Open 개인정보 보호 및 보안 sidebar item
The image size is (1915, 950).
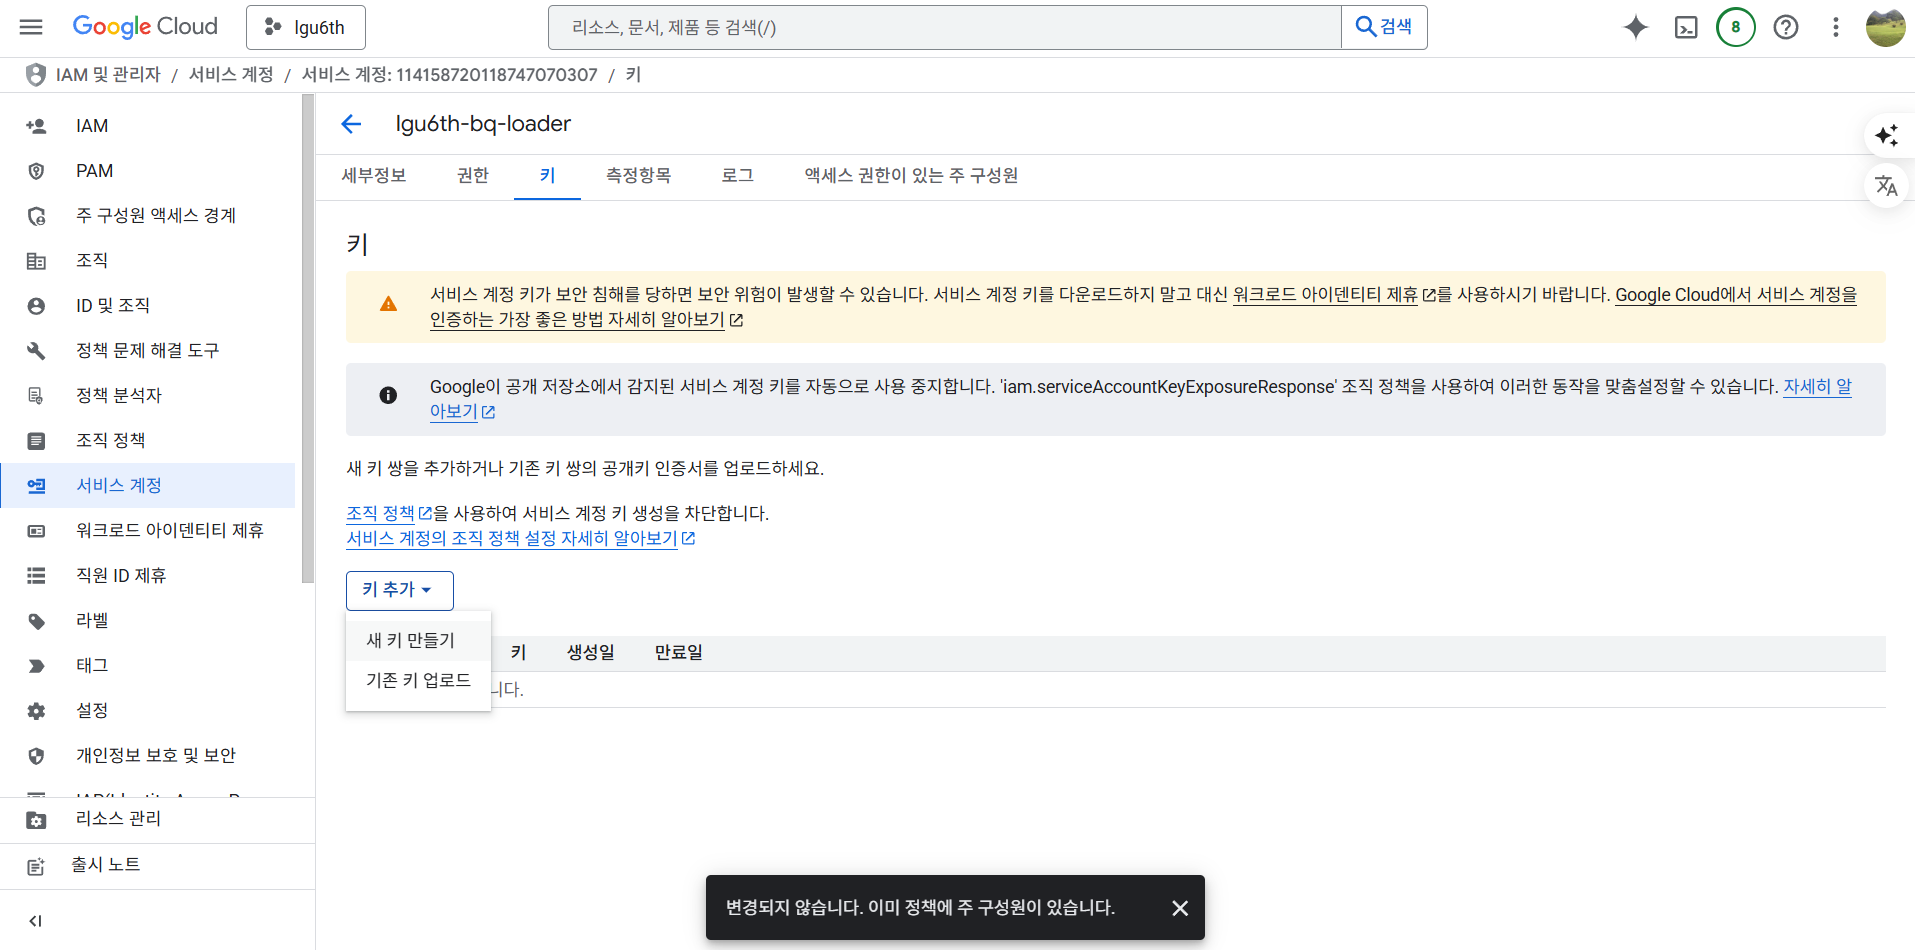(148, 756)
